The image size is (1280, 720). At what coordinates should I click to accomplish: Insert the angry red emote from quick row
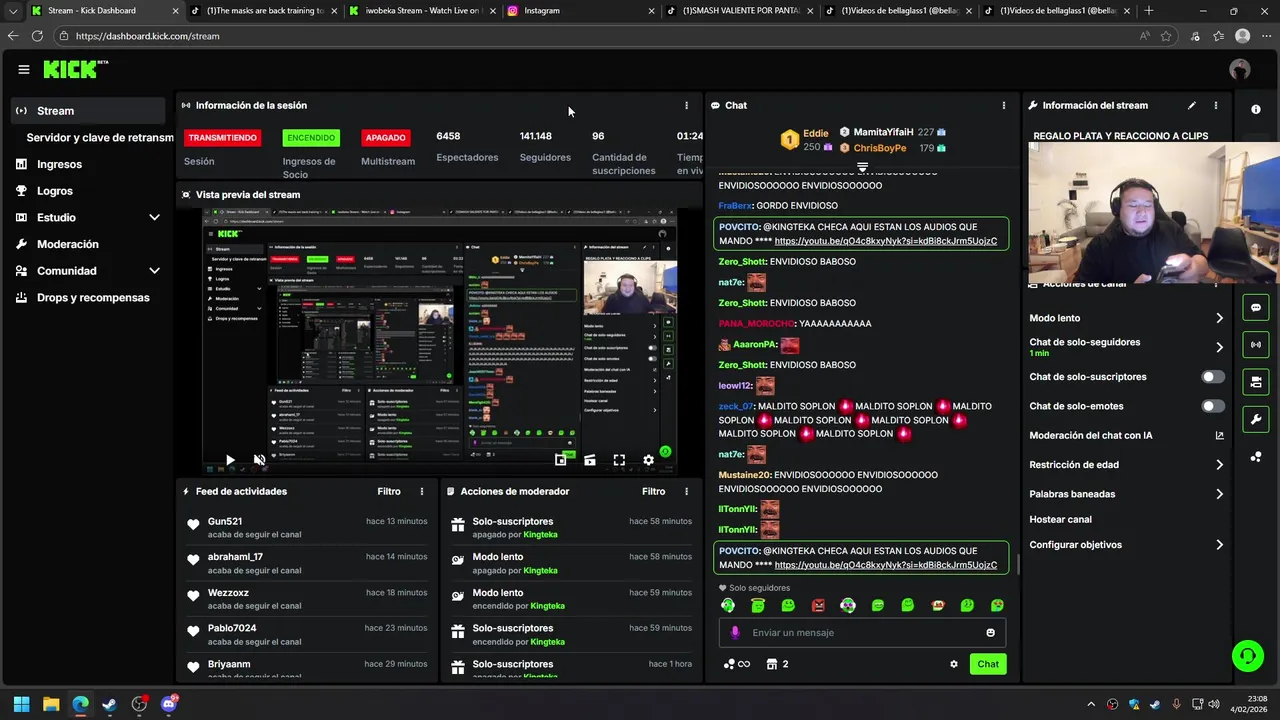[818, 605]
